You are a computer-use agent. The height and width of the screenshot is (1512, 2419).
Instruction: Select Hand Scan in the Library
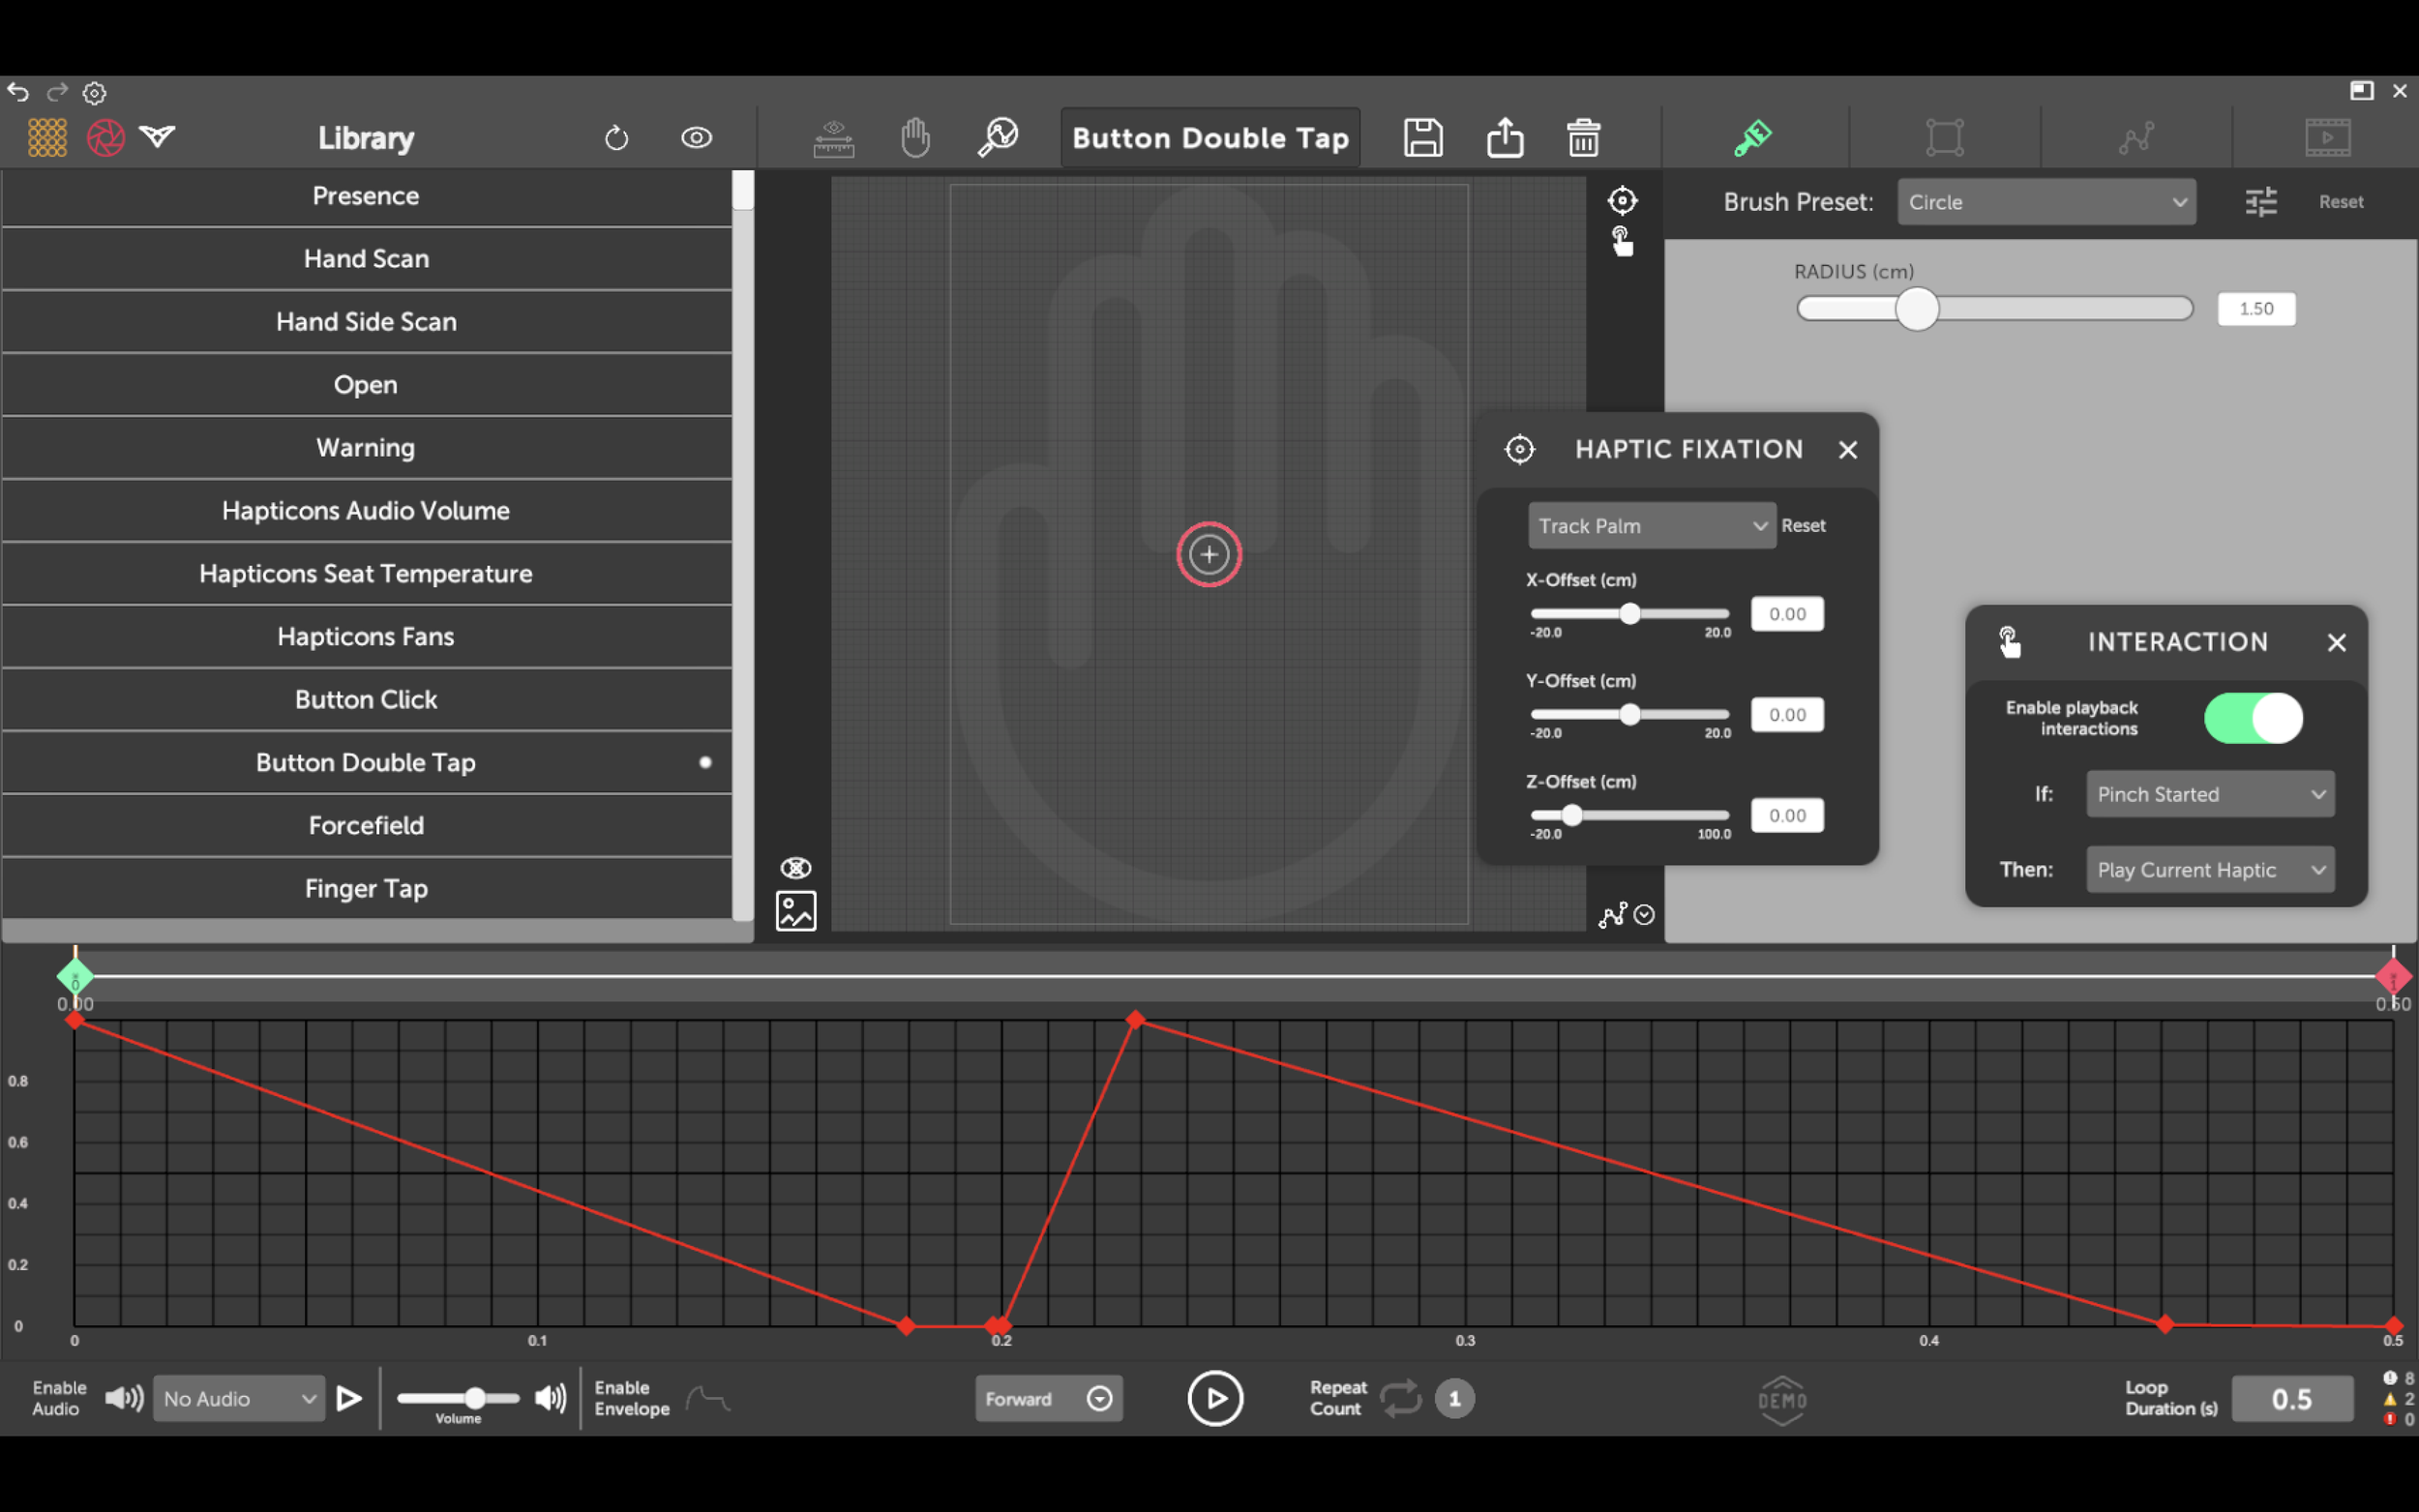pos(366,259)
